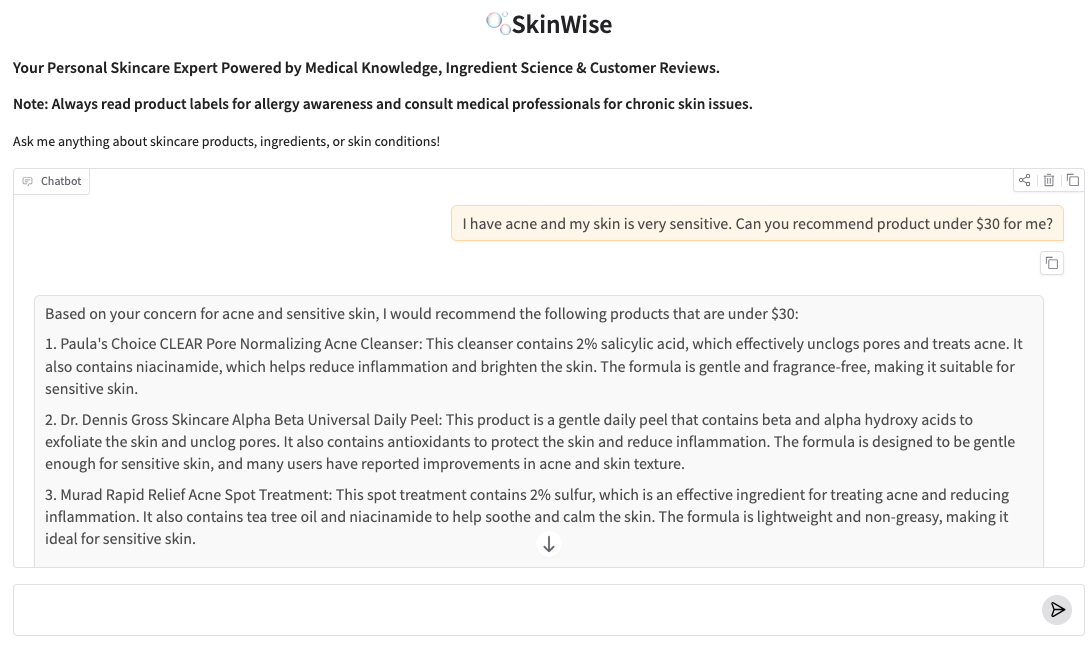This screenshot has height=645, width=1089.
Task: Click the "Your Personal Skincare Expert" tagline
Action: 366,68
